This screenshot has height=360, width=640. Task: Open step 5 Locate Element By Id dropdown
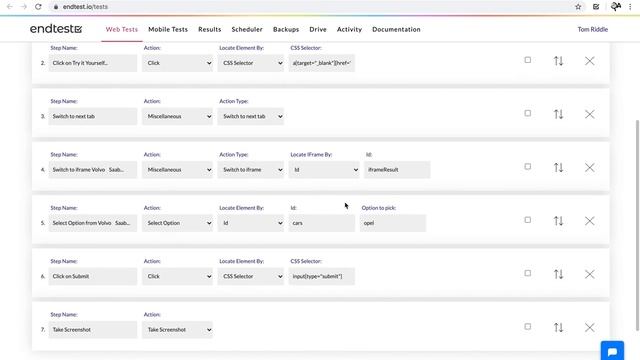tap(251, 223)
